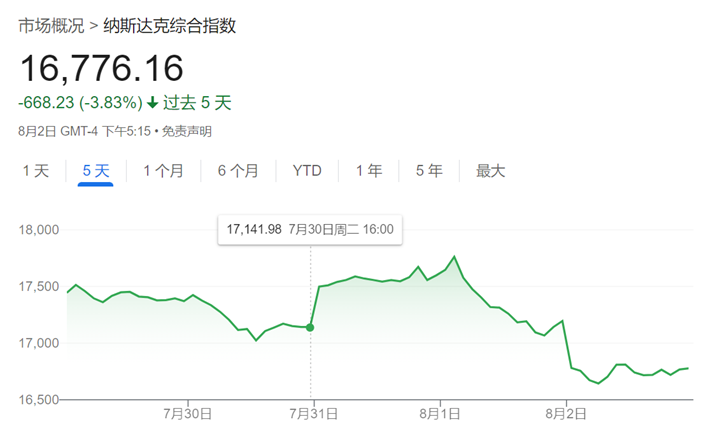The image size is (720, 431).
Task: Select the YTD range tab
Action: point(307,171)
